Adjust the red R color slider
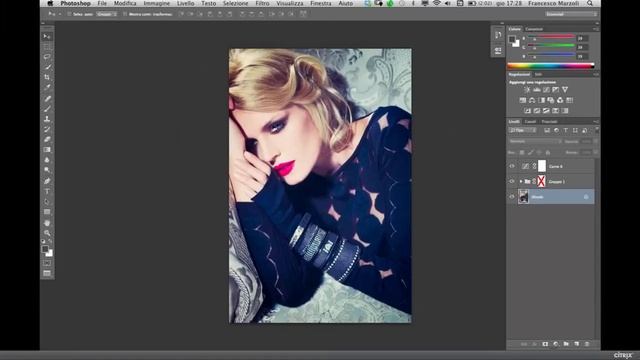This screenshot has height=360, width=640. (551, 37)
